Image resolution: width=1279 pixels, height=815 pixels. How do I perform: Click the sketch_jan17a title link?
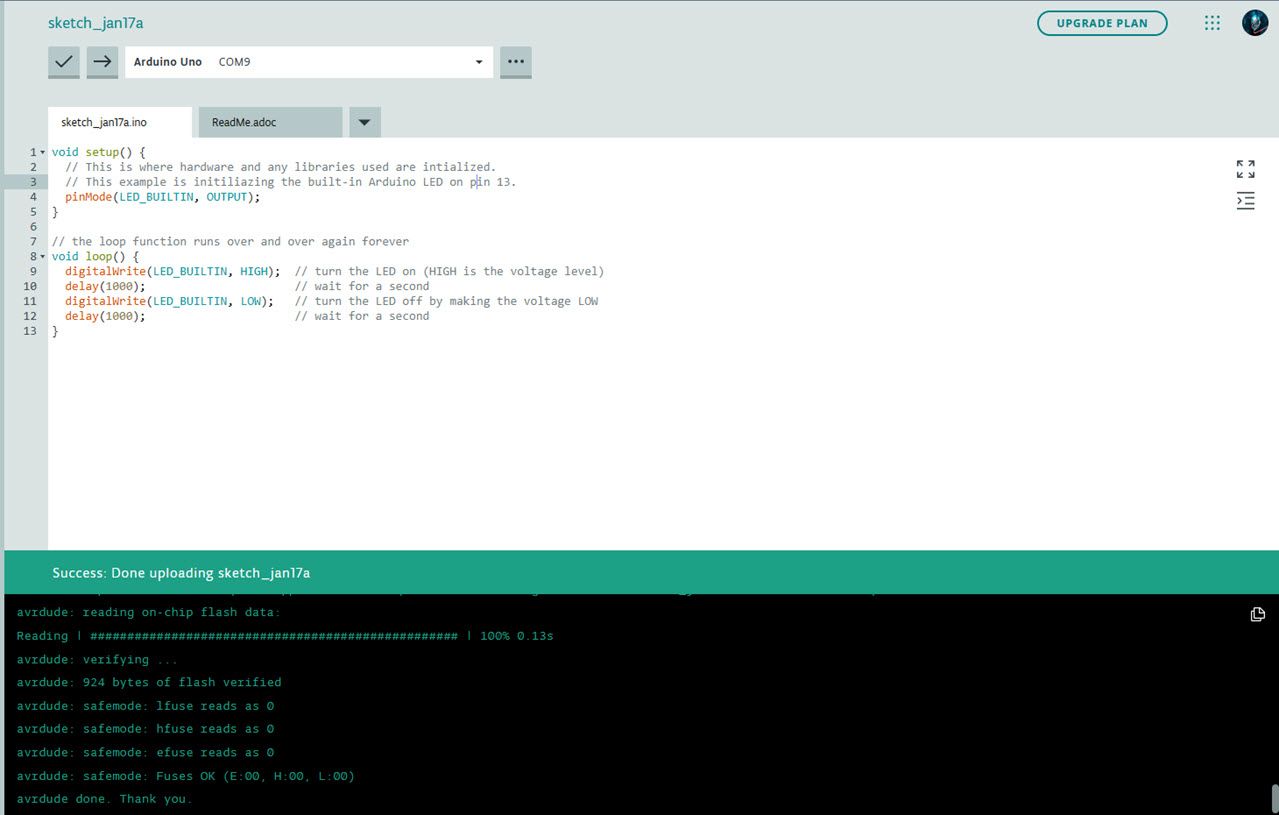(95, 22)
